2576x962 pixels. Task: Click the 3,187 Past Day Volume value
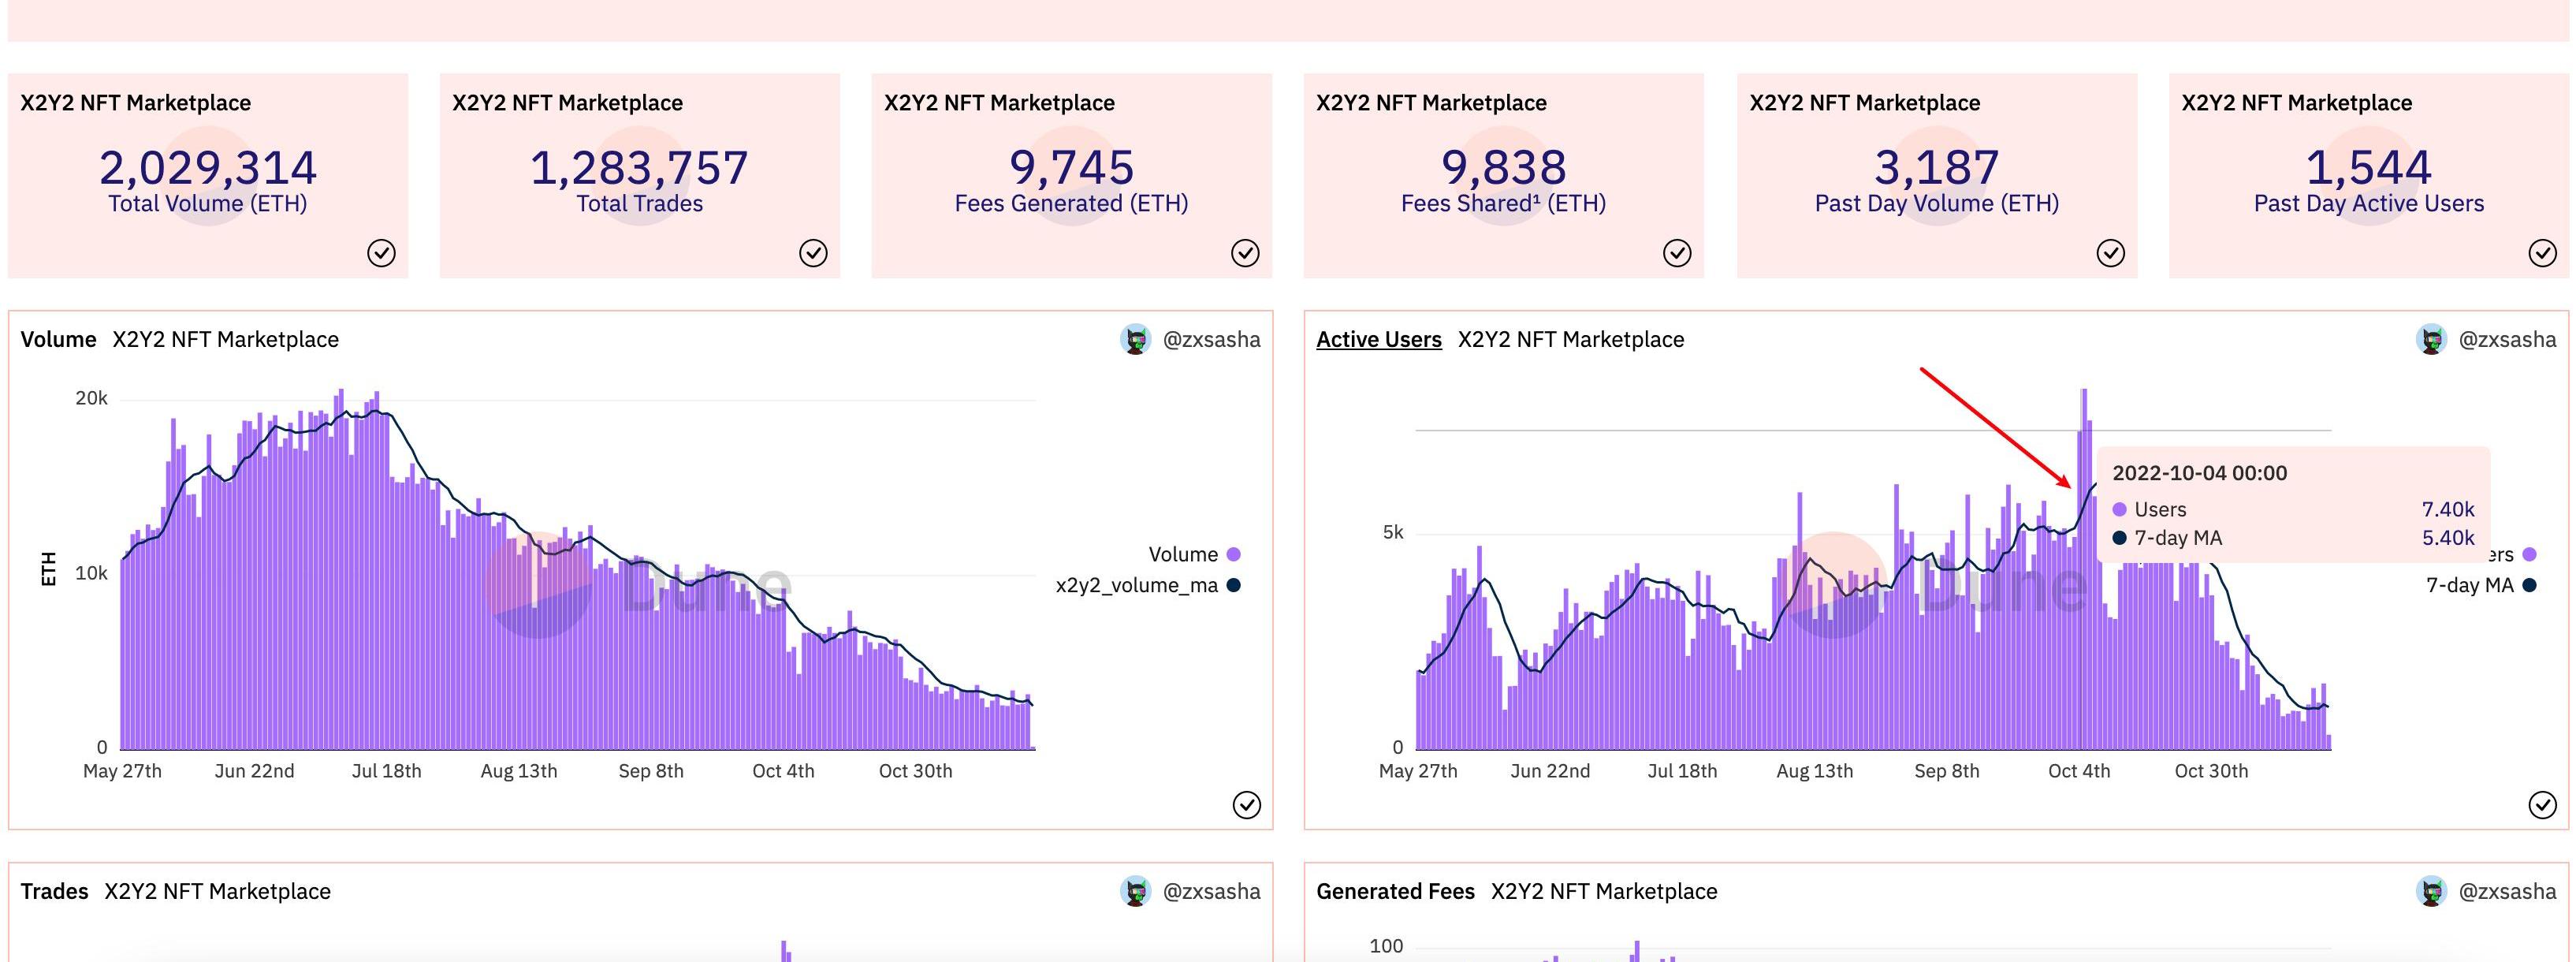click(x=1936, y=167)
